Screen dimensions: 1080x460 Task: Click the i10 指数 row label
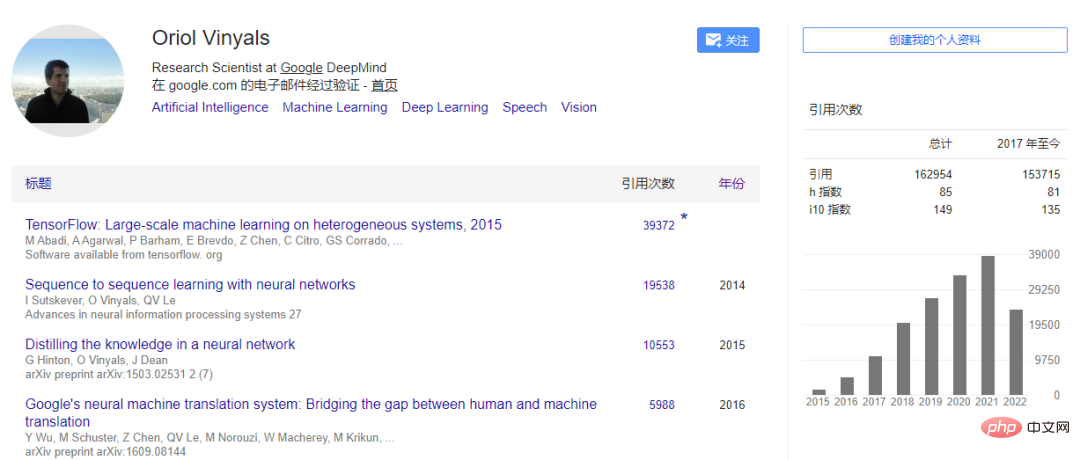pos(829,210)
